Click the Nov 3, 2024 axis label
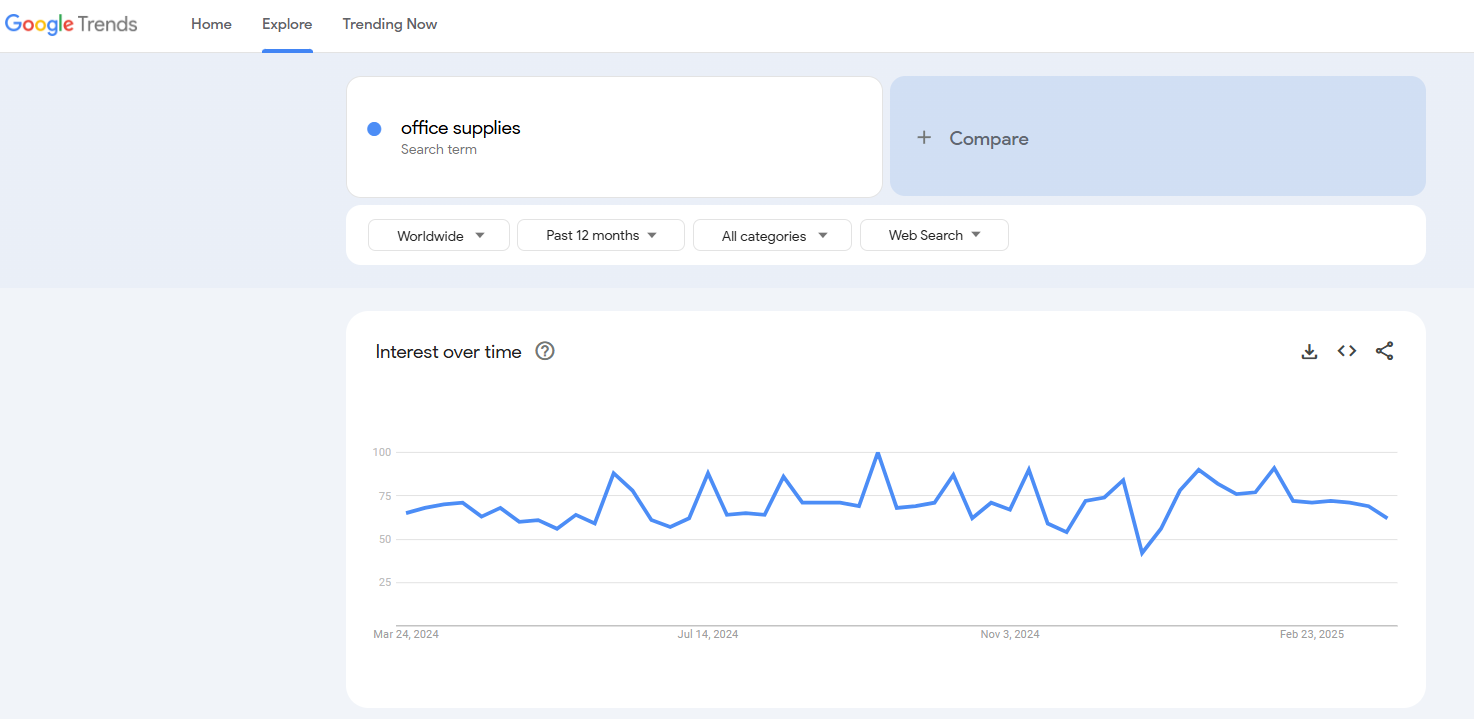The height and width of the screenshot is (719, 1474). click(x=1010, y=634)
